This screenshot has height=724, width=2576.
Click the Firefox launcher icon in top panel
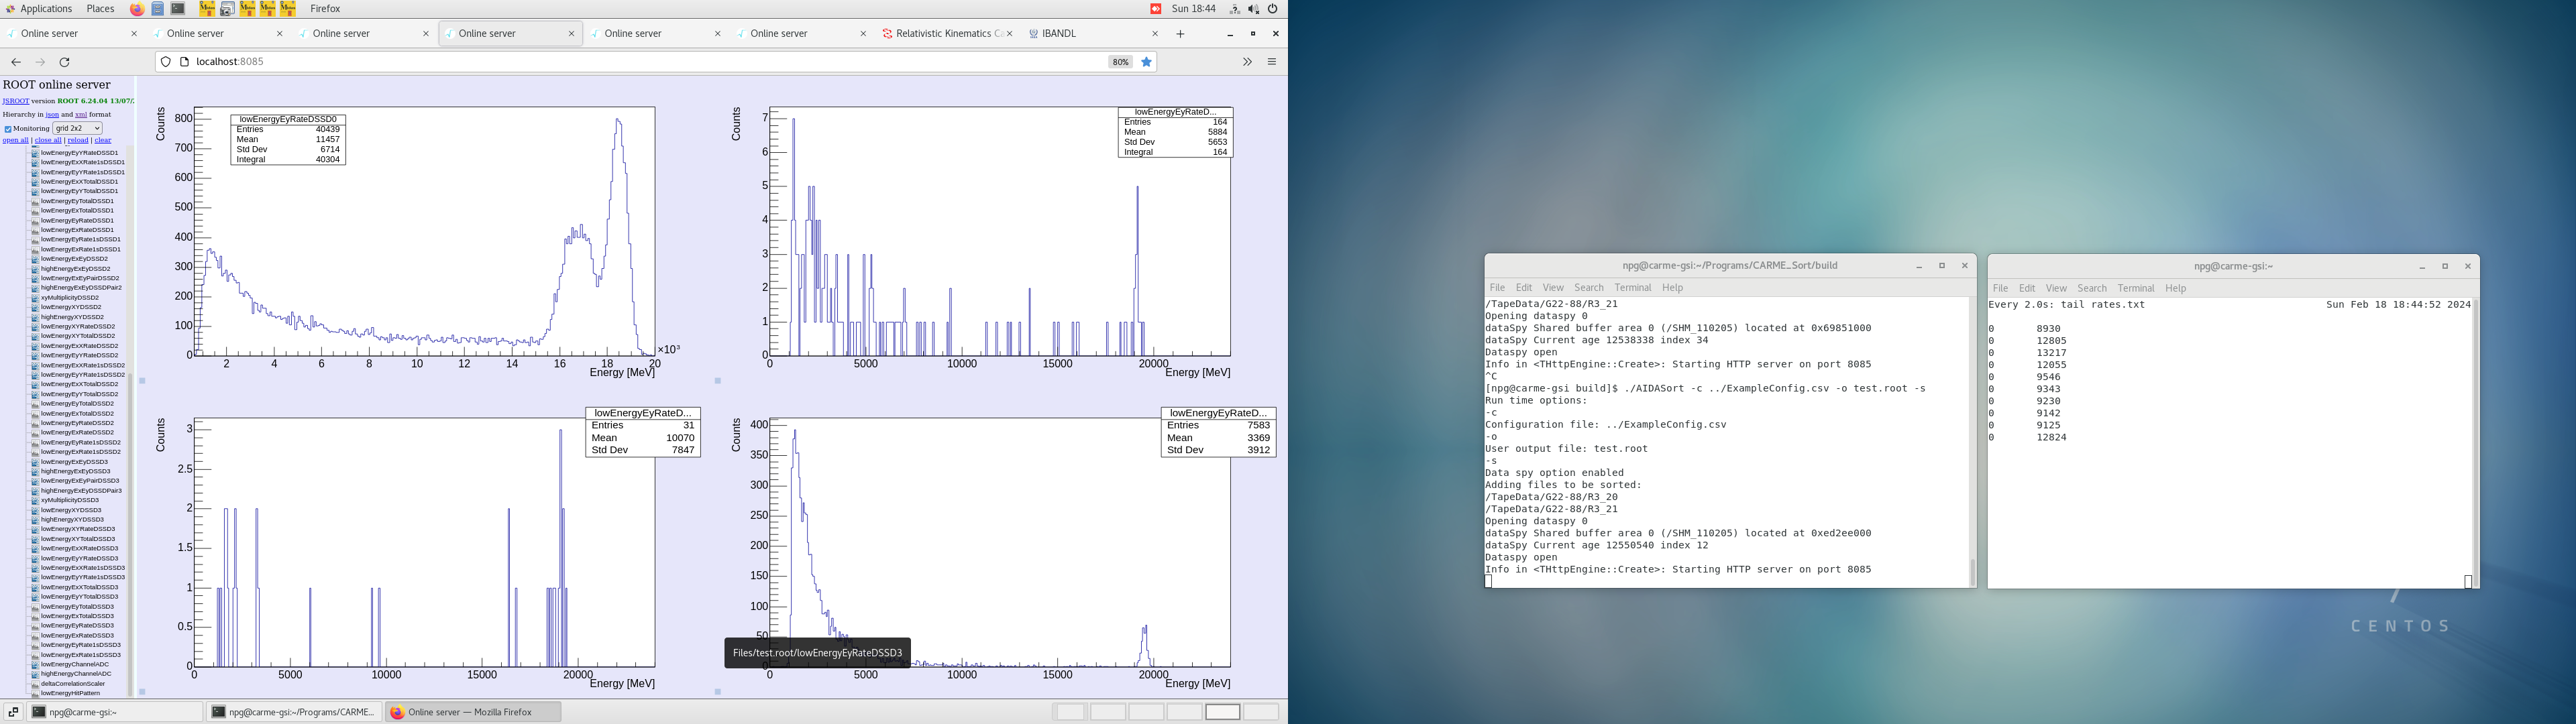click(137, 9)
